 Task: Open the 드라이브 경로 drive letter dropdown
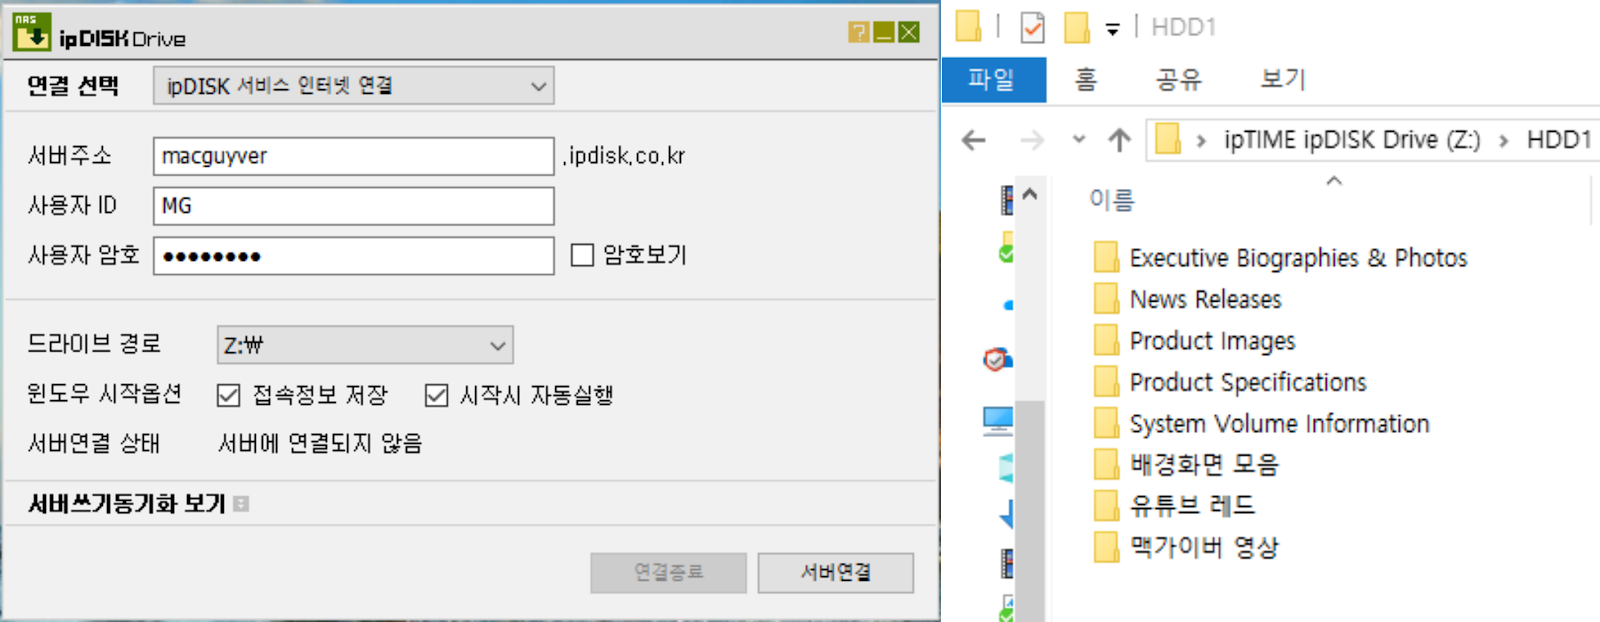(365, 345)
